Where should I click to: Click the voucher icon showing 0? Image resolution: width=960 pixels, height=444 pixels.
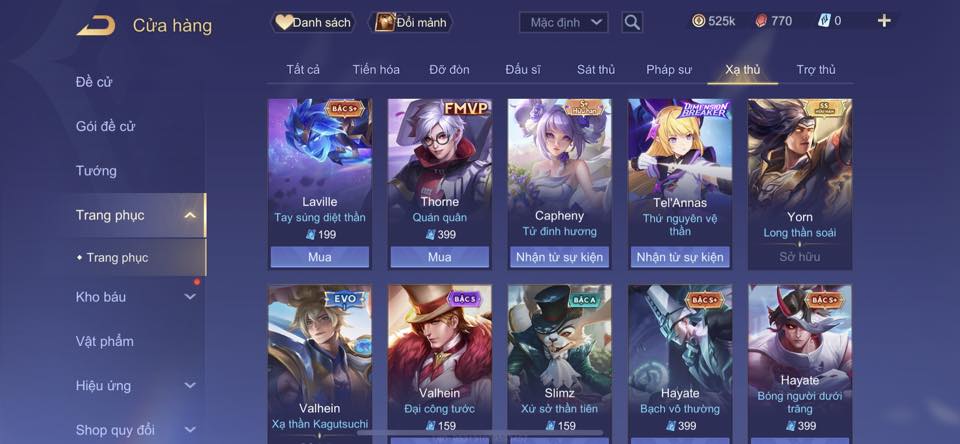click(824, 21)
